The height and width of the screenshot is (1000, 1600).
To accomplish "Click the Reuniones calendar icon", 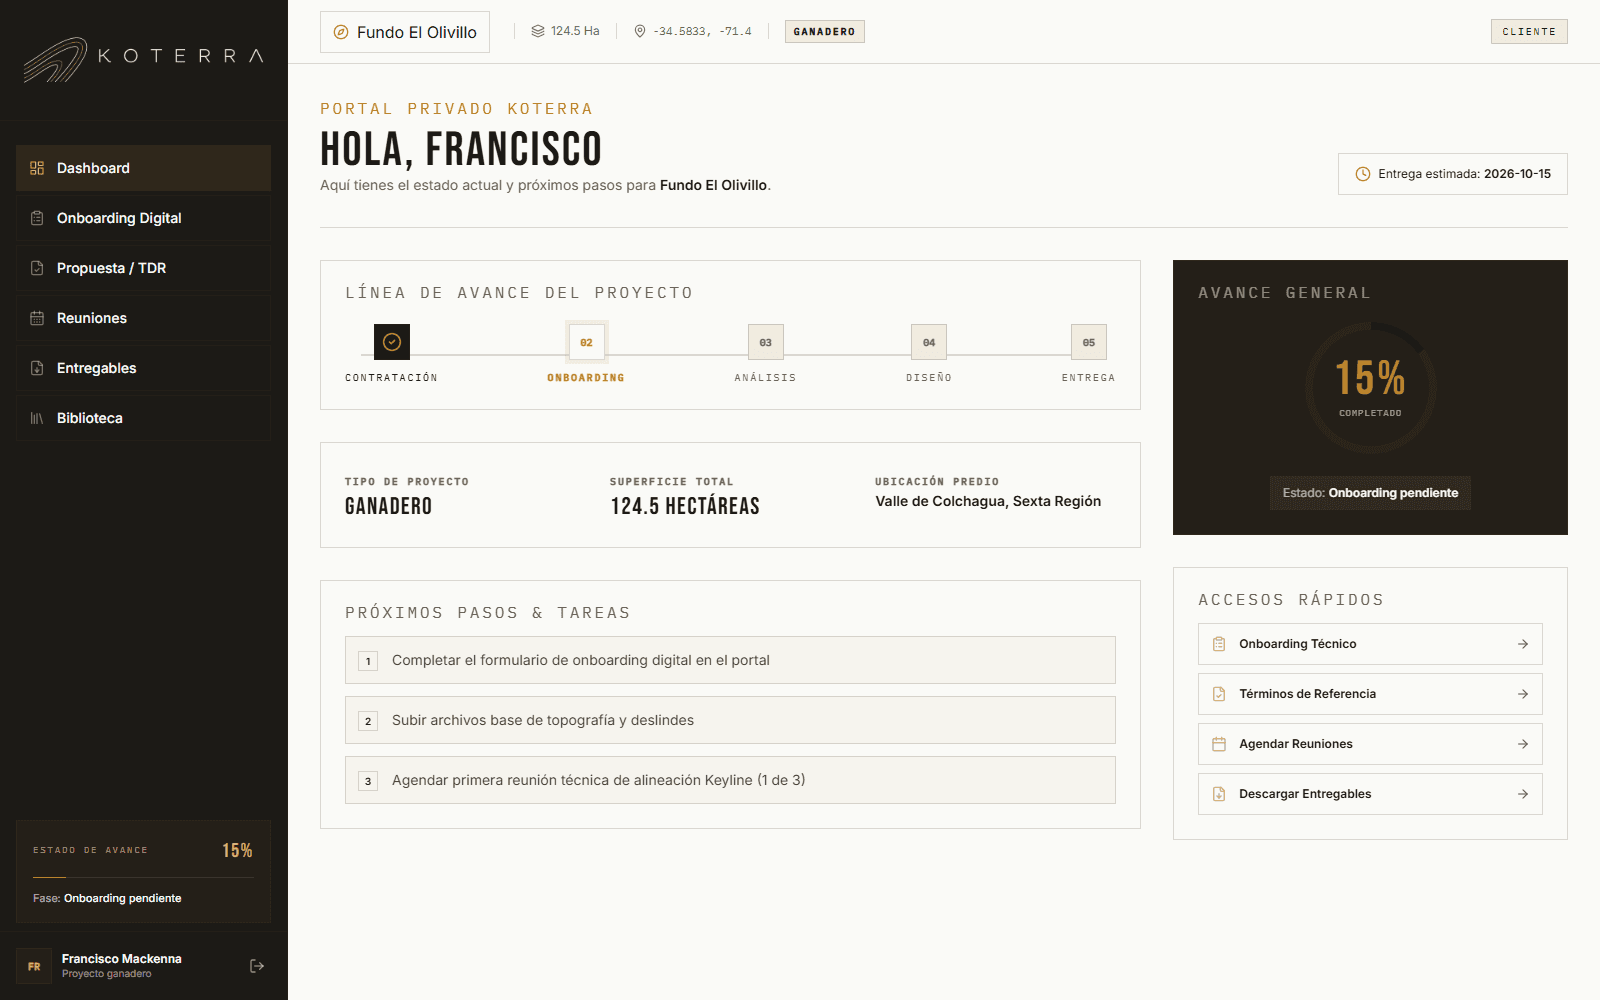I will pyautogui.click(x=37, y=318).
